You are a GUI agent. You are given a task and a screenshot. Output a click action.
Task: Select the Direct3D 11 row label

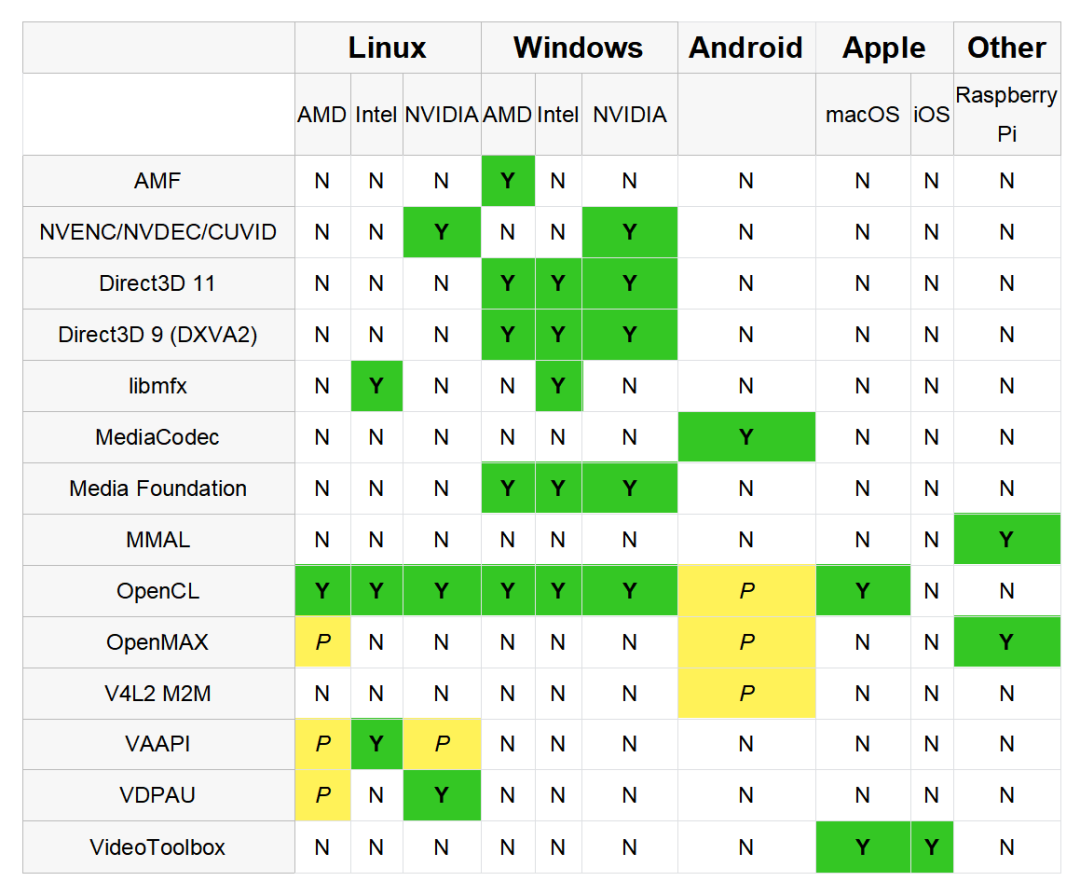coord(158,283)
